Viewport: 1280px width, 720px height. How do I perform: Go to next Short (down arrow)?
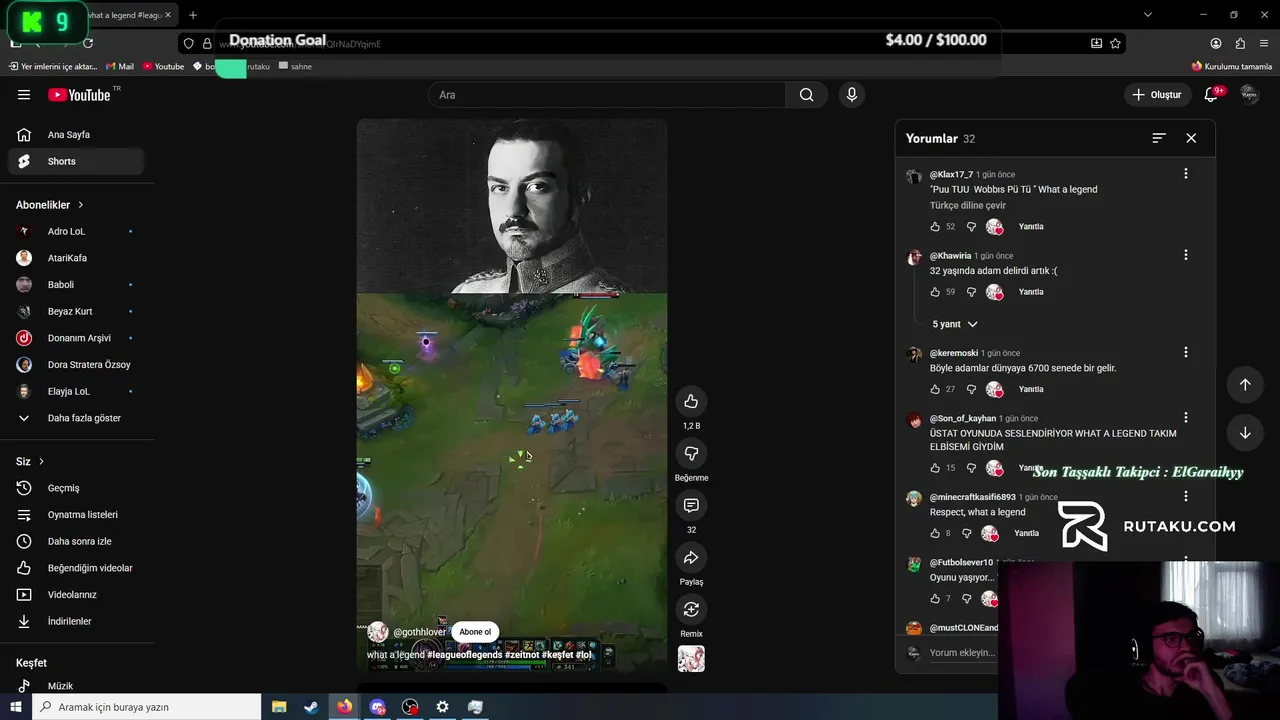tap(1245, 433)
